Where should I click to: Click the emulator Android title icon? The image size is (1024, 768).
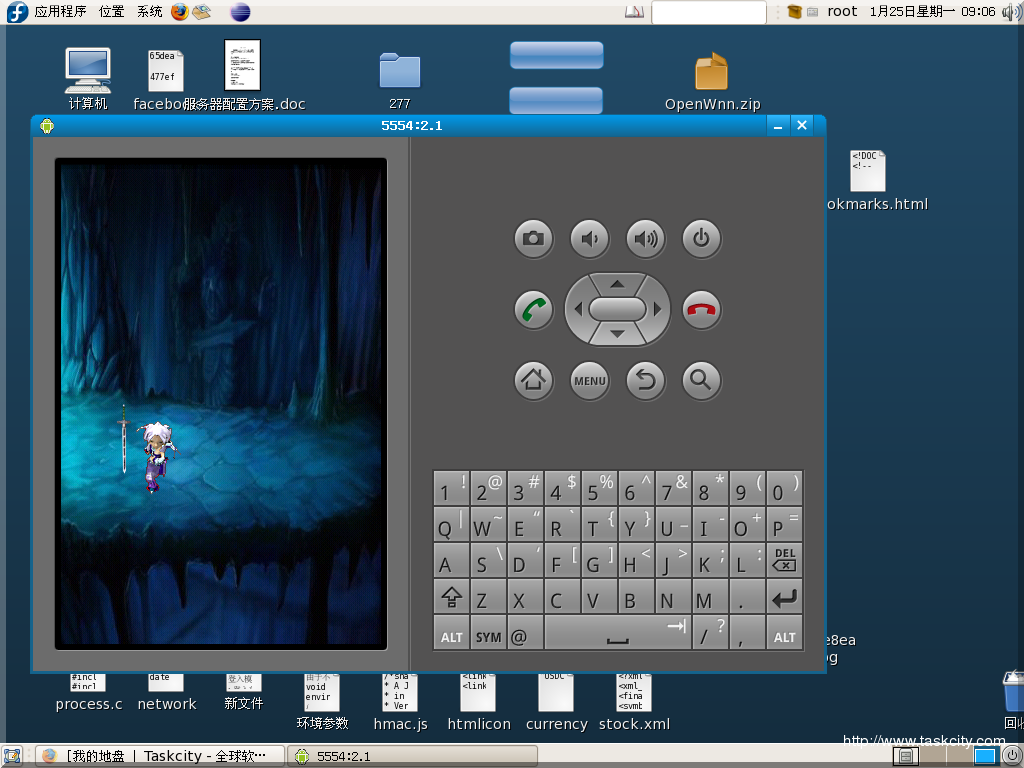(46, 125)
